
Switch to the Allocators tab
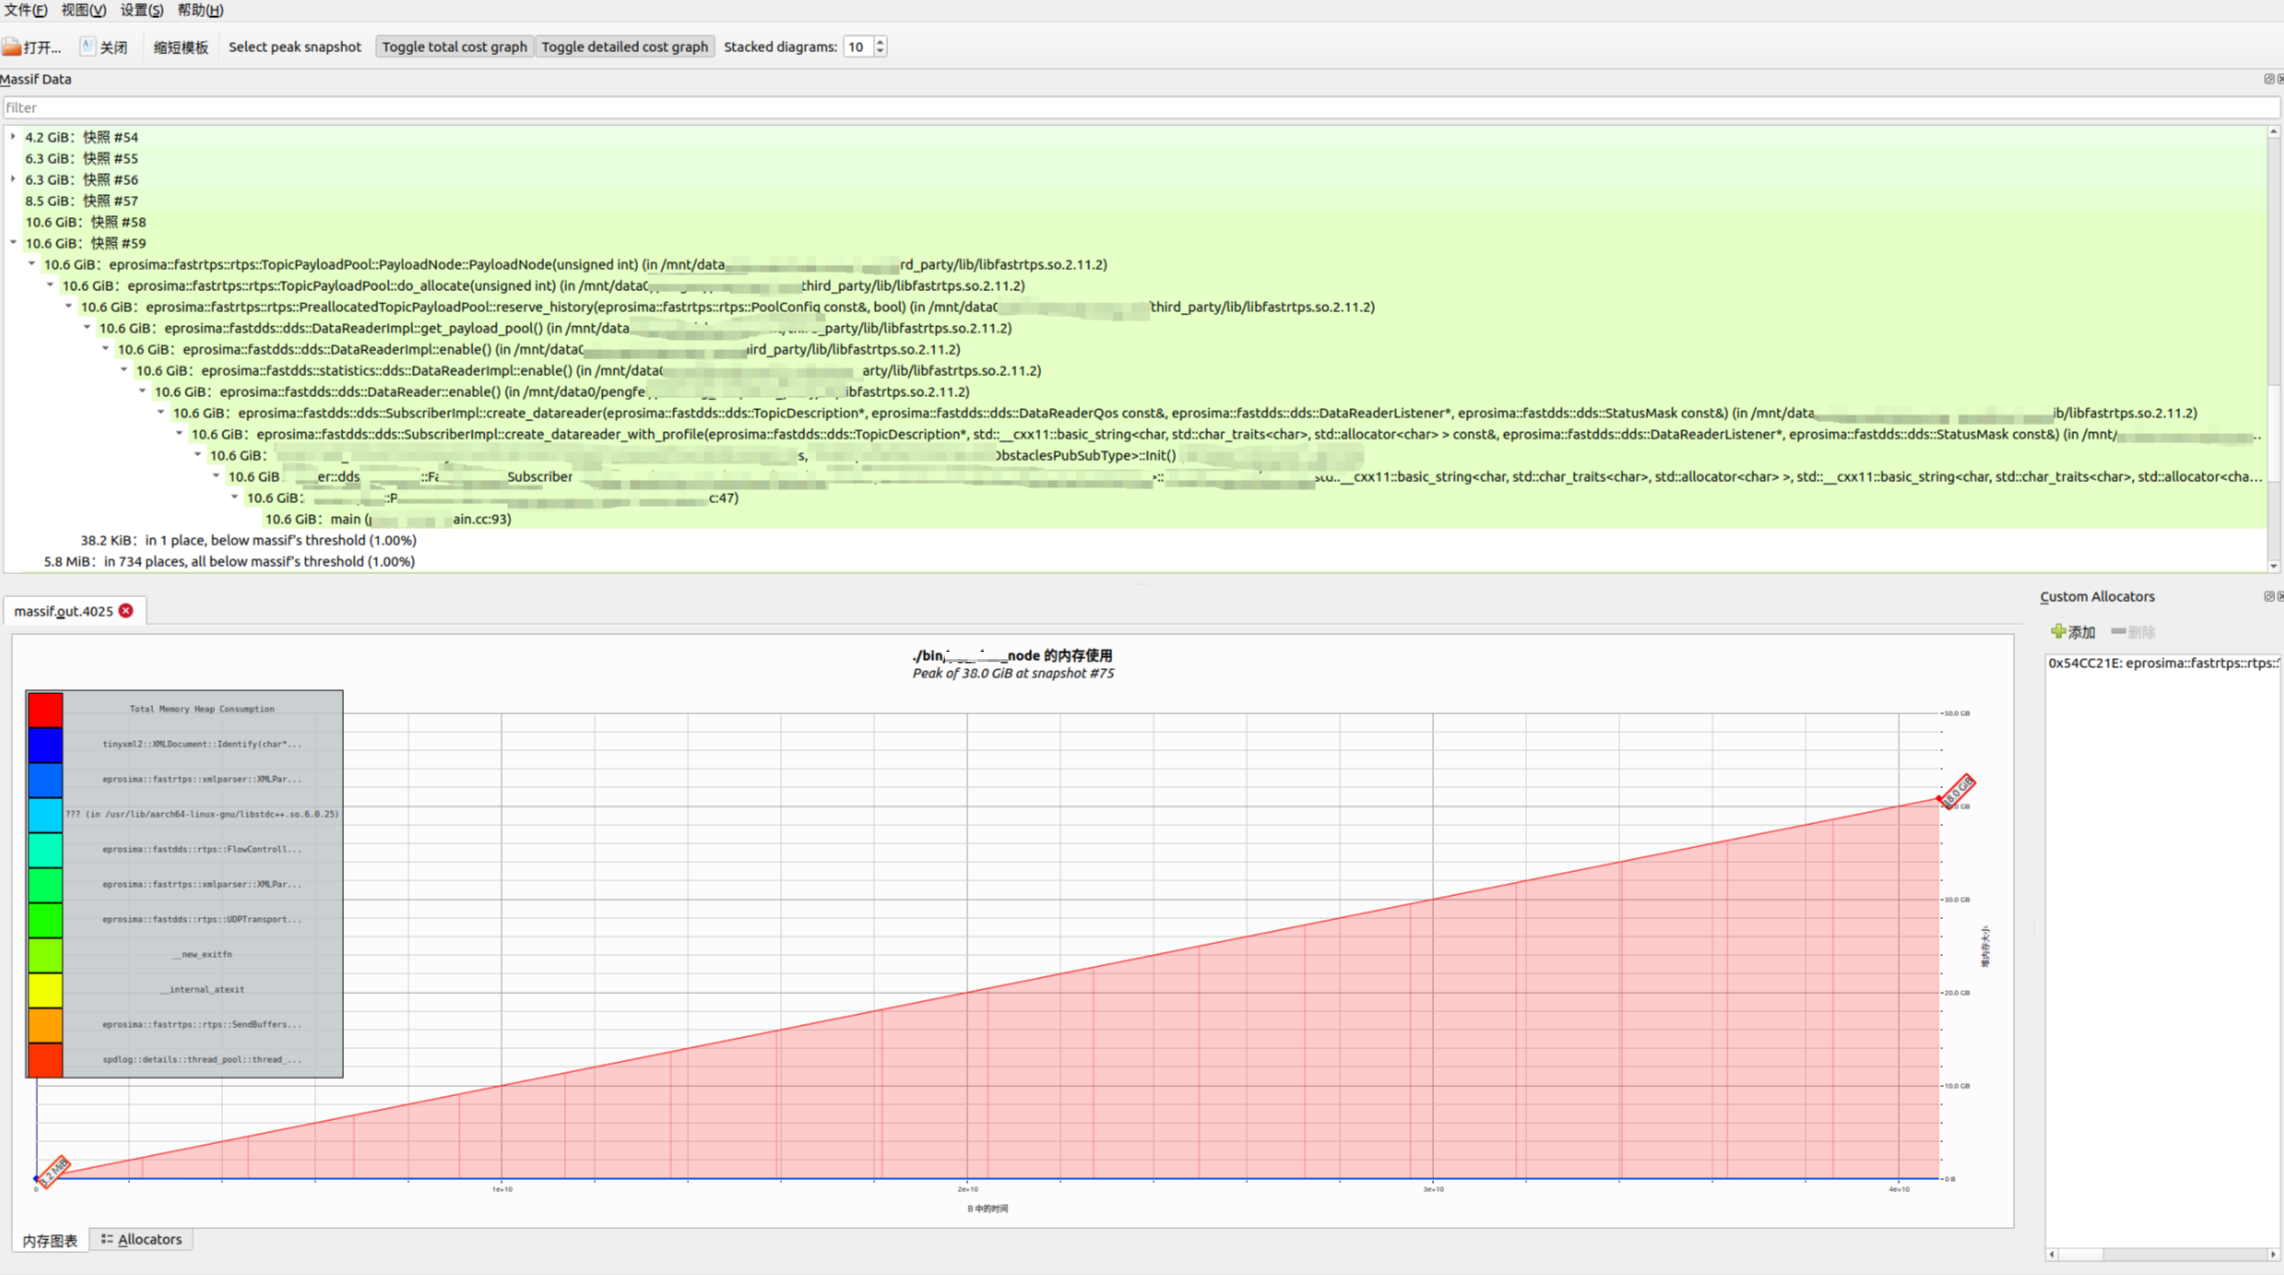point(141,1239)
